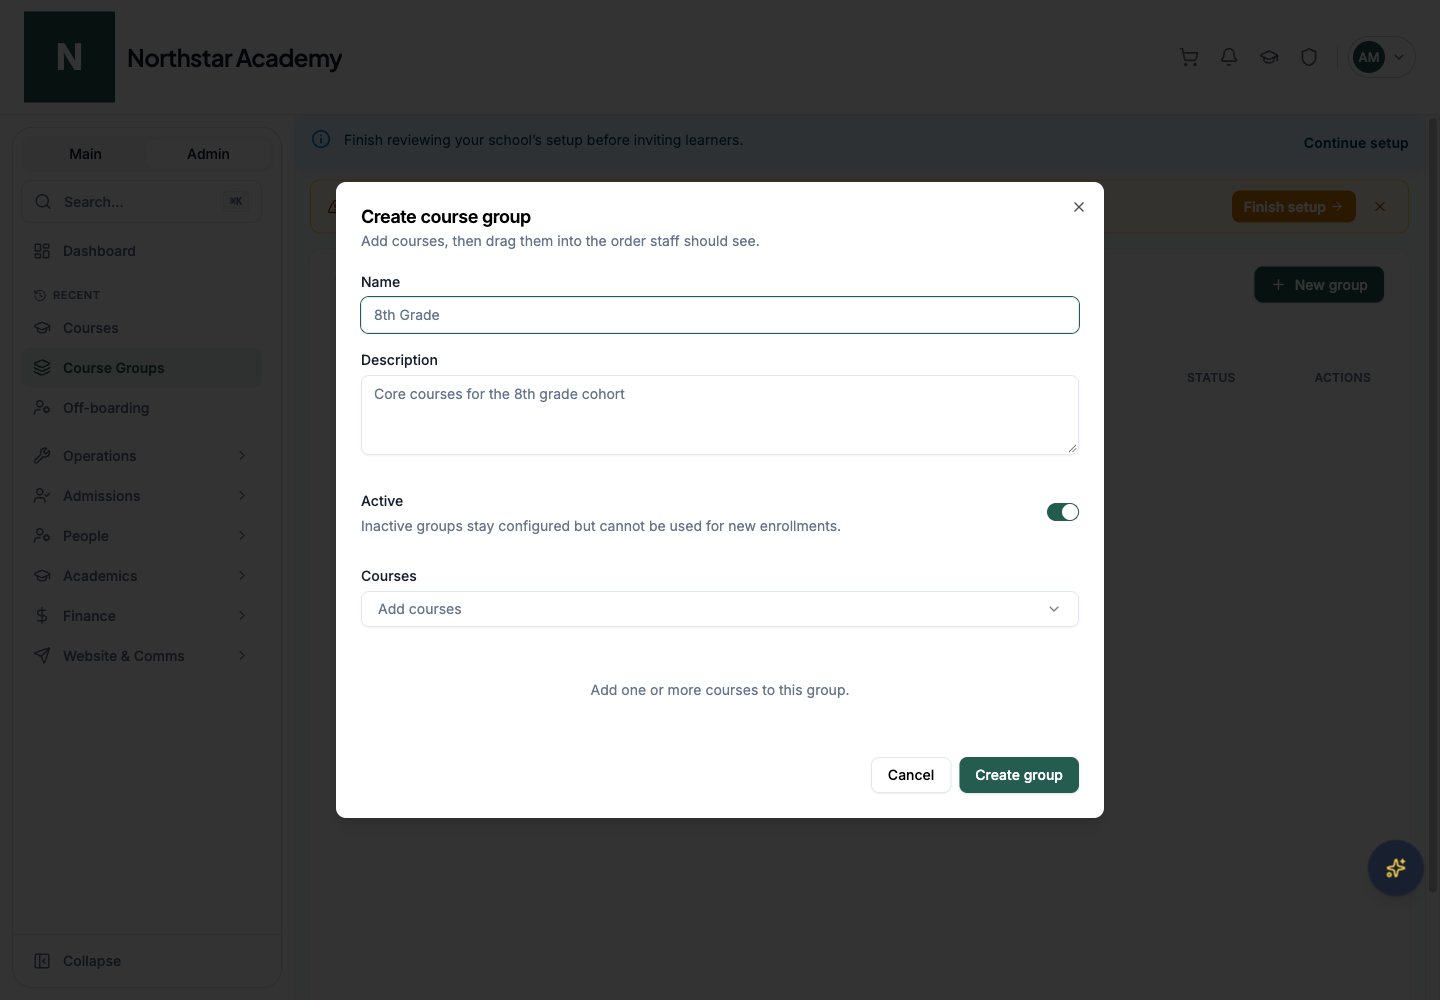Expand the Website & Comms section chevron

(x=242, y=656)
